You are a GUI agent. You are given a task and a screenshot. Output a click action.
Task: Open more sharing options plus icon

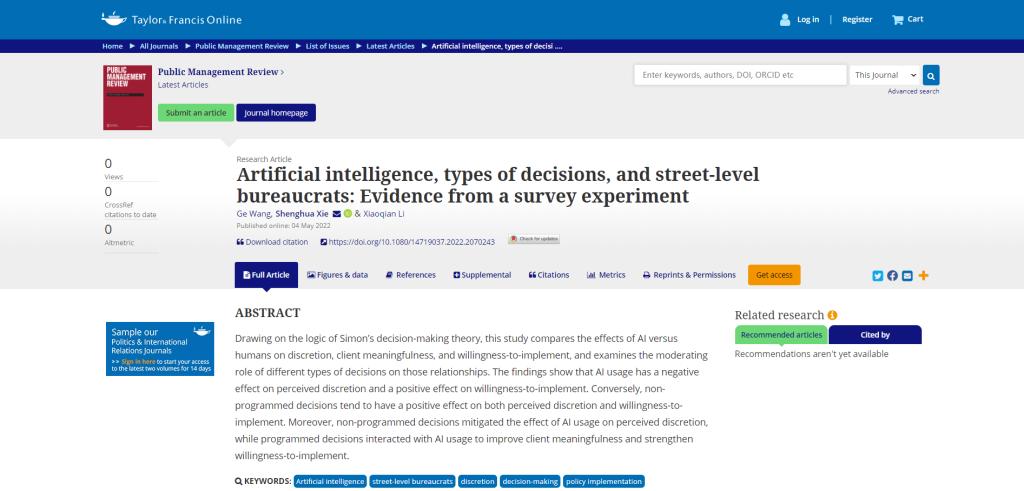click(x=923, y=276)
